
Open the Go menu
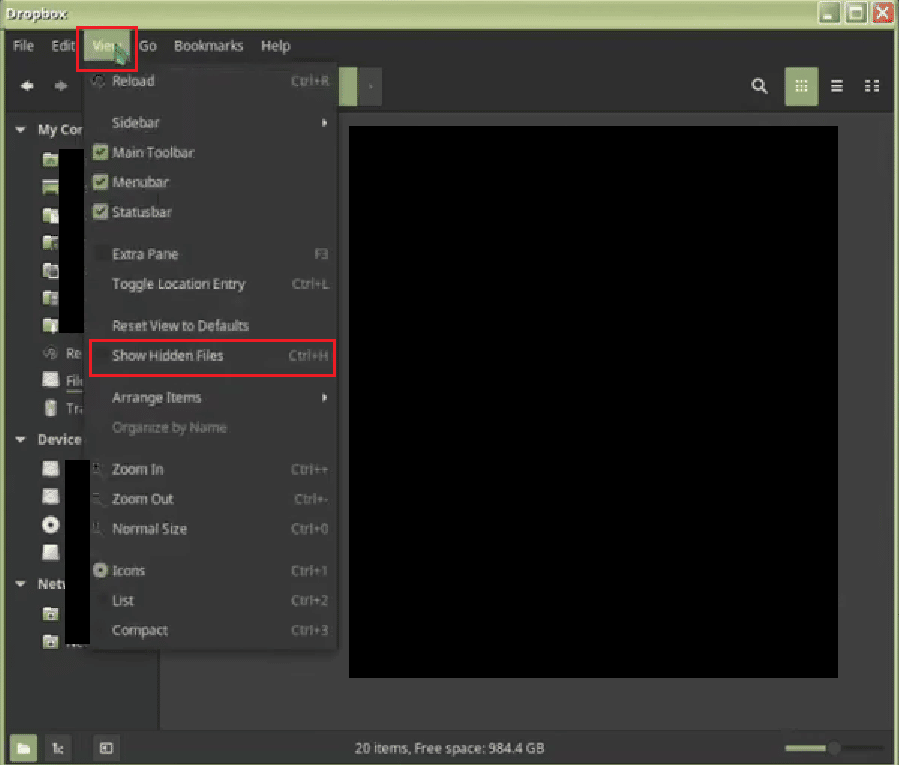(x=148, y=46)
